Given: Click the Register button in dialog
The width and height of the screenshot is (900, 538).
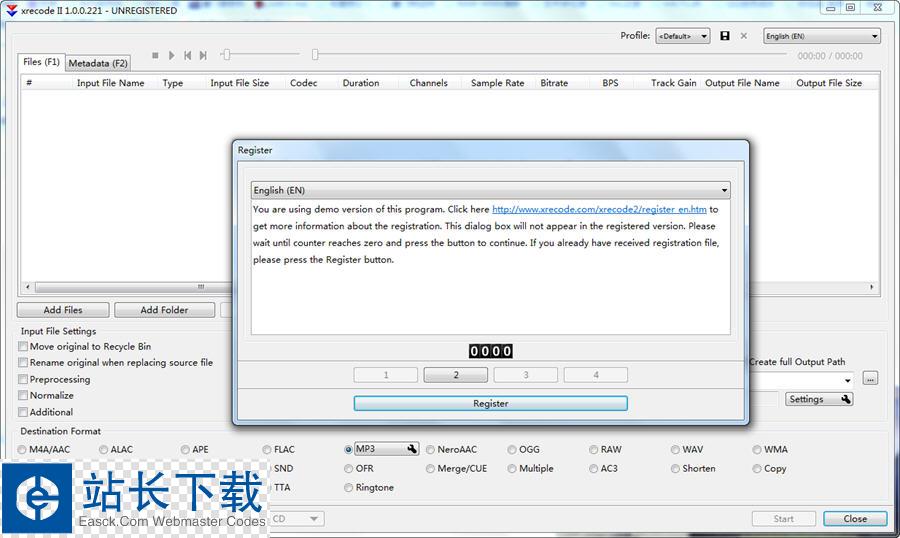Looking at the screenshot, I should click(491, 403).
